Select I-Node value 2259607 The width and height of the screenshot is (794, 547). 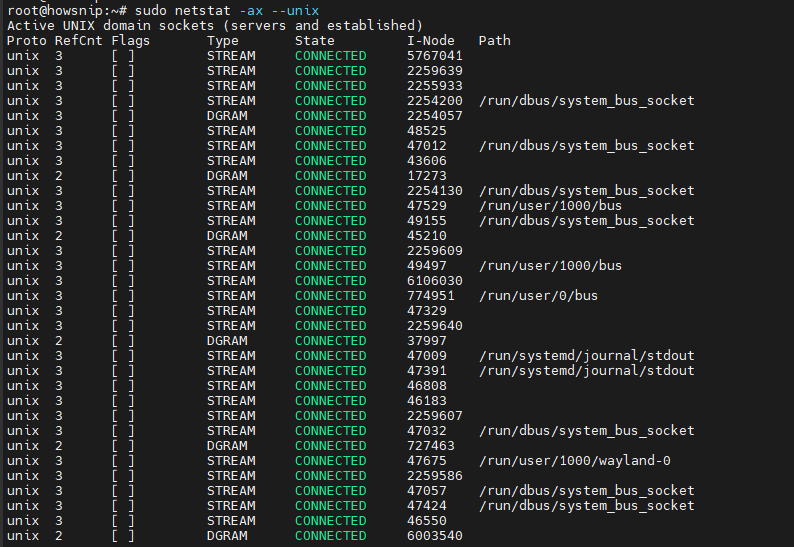click(434, 416)
